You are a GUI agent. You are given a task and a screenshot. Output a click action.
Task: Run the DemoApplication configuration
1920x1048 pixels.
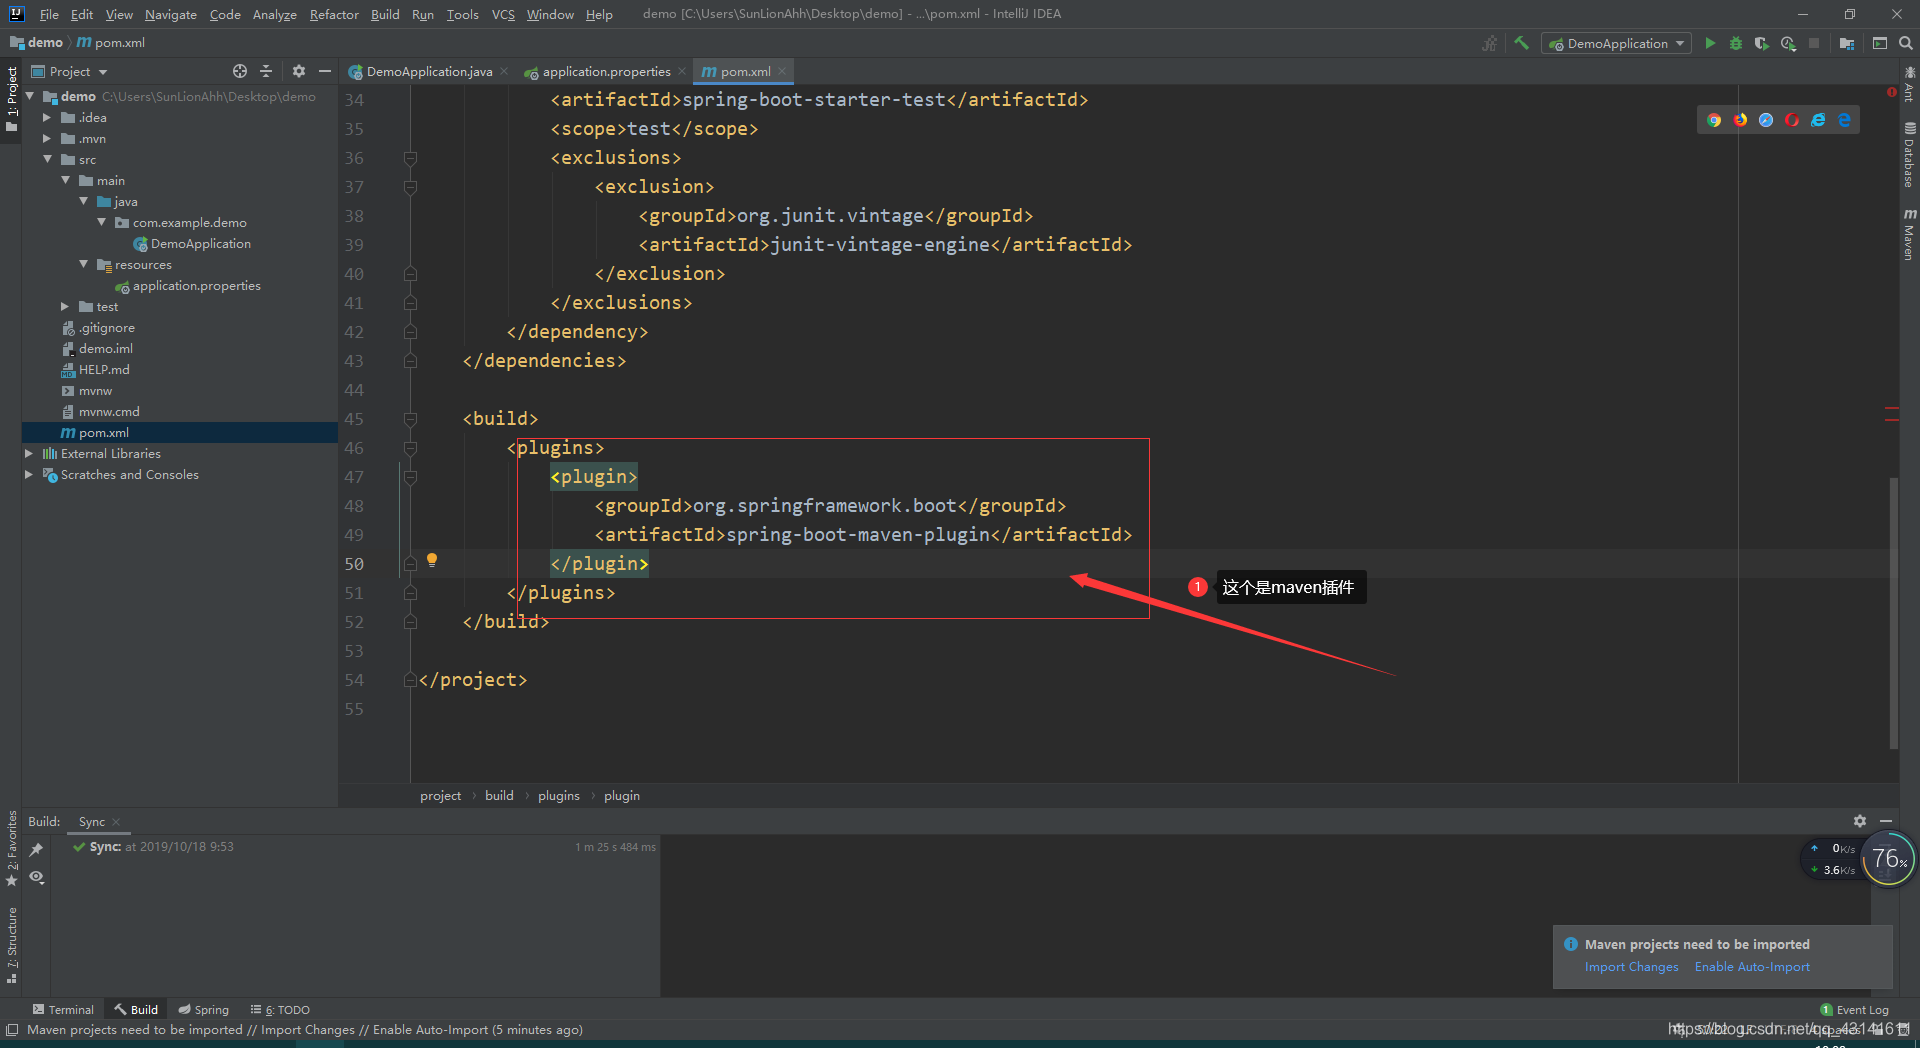coord(1710,43)
